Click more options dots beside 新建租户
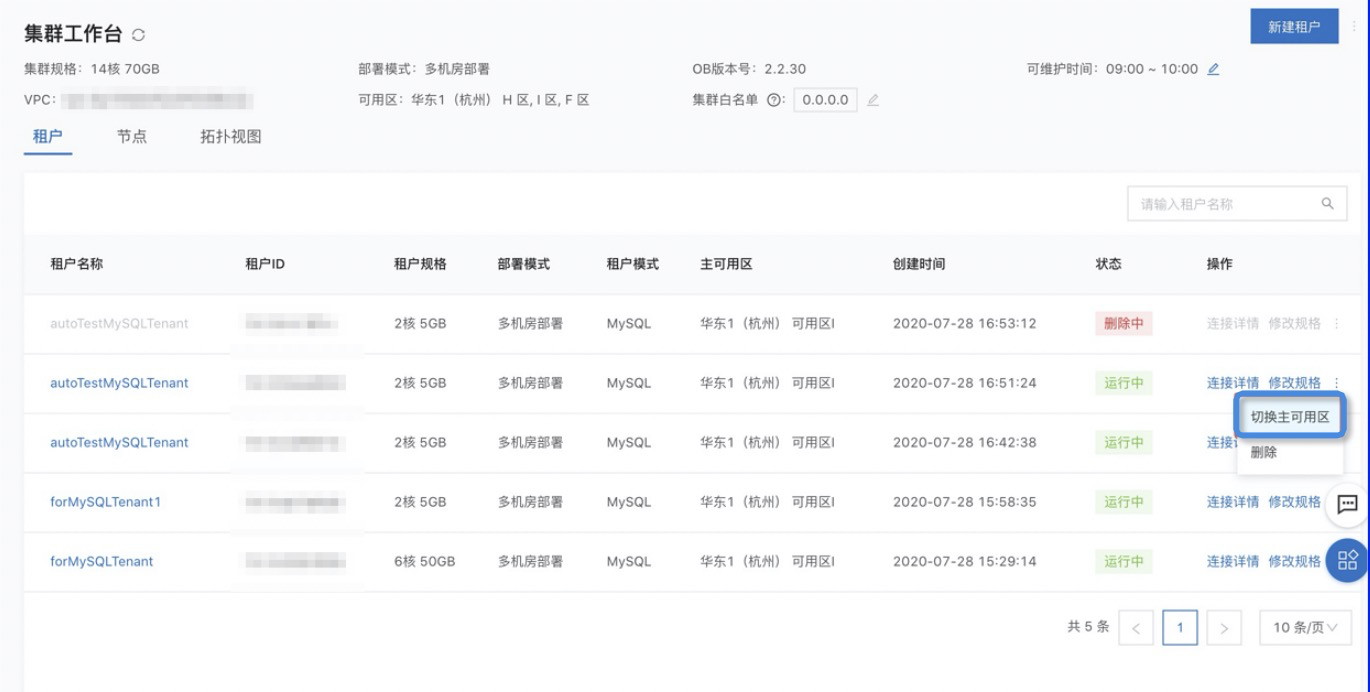Viewport: 1370px width, 692px height. (x=1355, y=27)
